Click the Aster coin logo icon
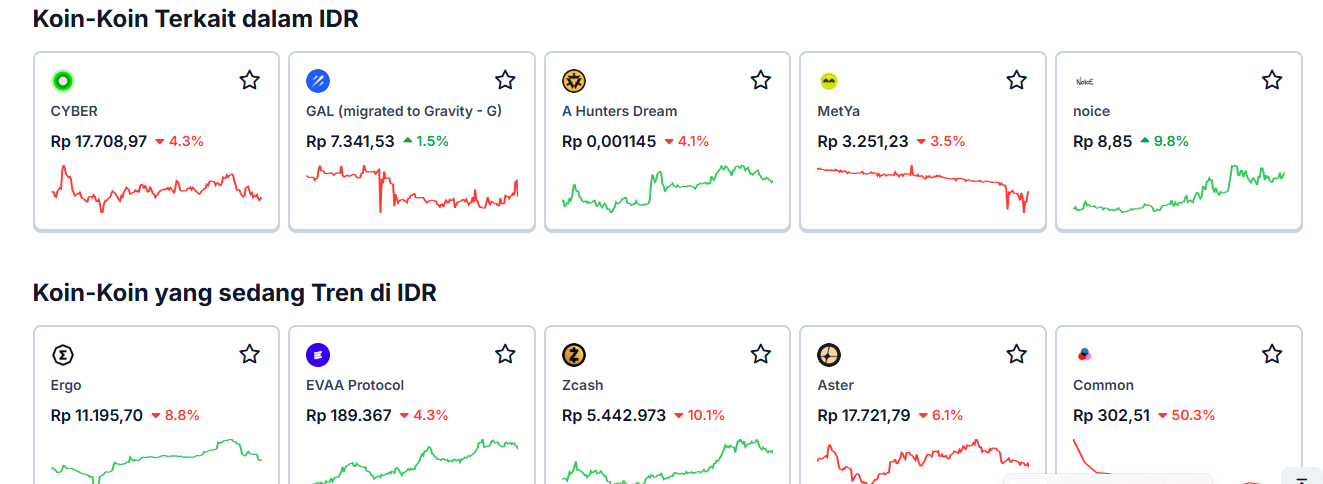The image size is (1323, 484). (829, 355)
